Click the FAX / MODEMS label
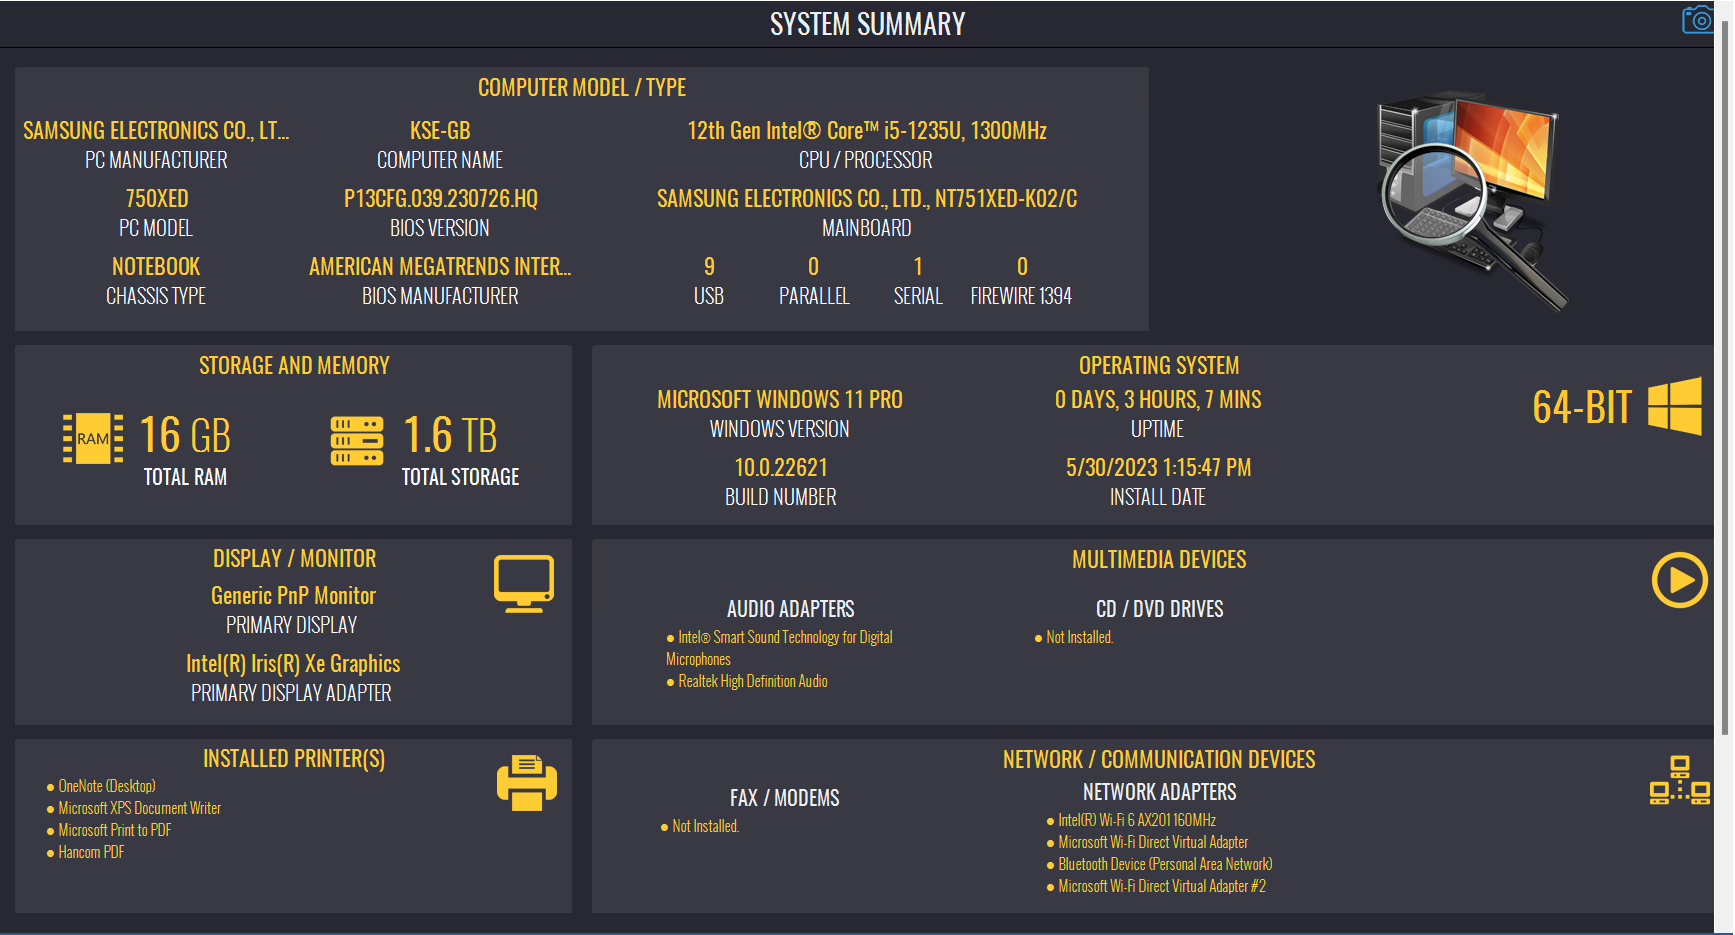 (x=785, y=798)
